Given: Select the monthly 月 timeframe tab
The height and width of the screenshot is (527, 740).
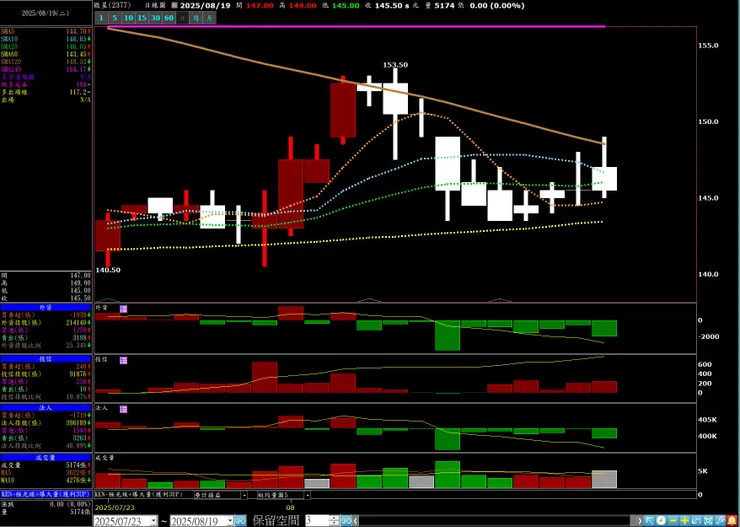Looking at the screenshot, I should click(210, 18).
